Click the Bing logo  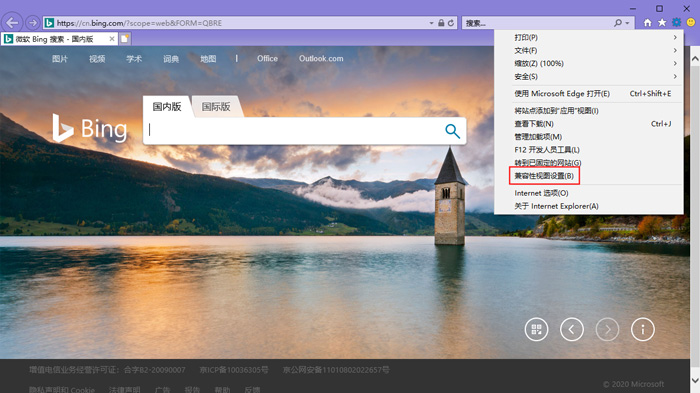(90, 129)
